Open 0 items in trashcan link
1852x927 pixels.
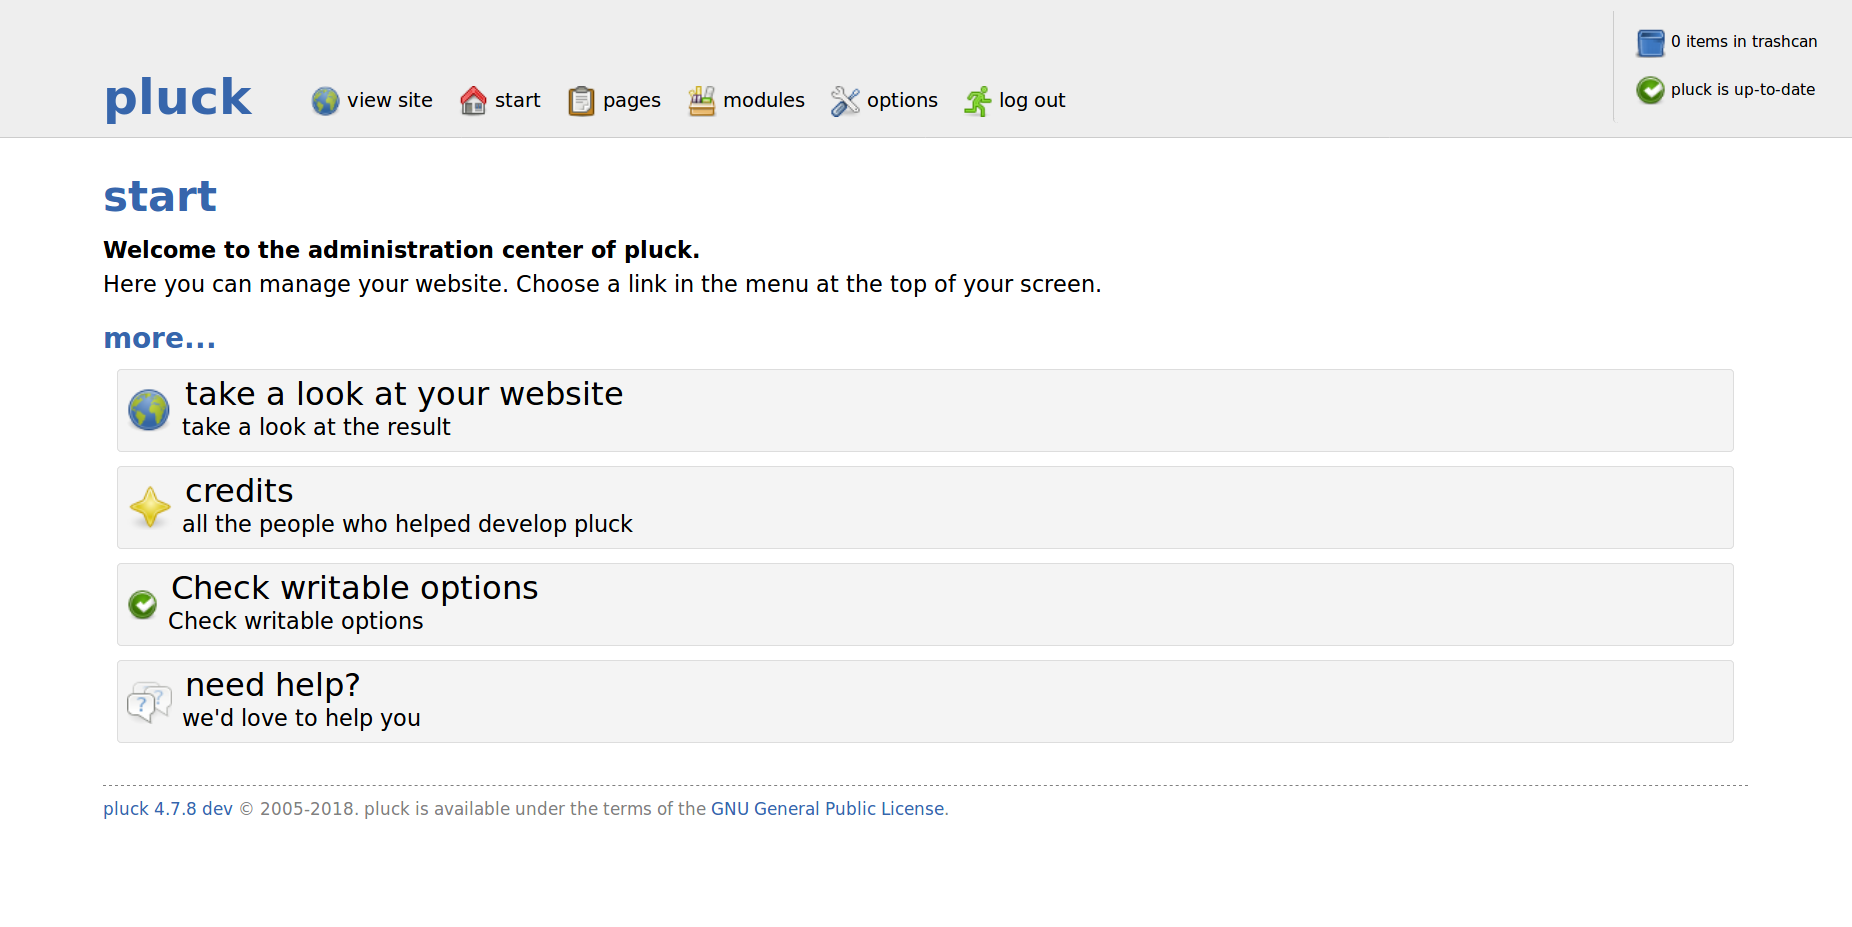coord(1743,42)
